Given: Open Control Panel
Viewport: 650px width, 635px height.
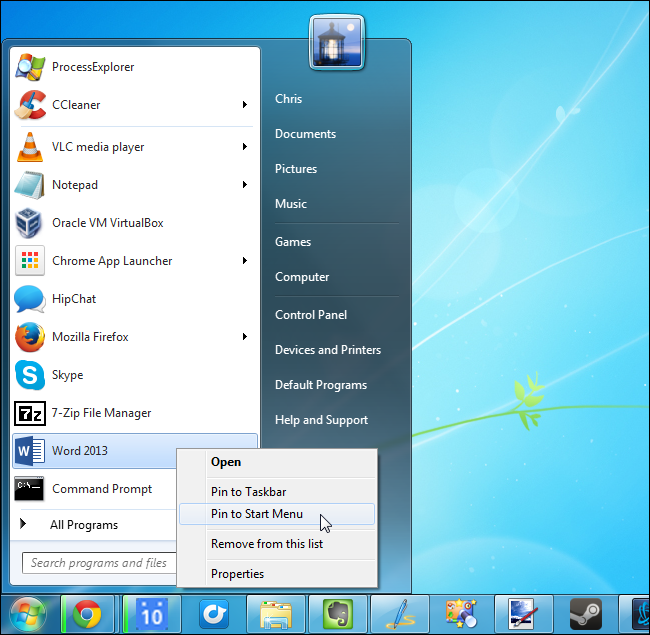Looking at the screenshot, I should coord(311,315).
